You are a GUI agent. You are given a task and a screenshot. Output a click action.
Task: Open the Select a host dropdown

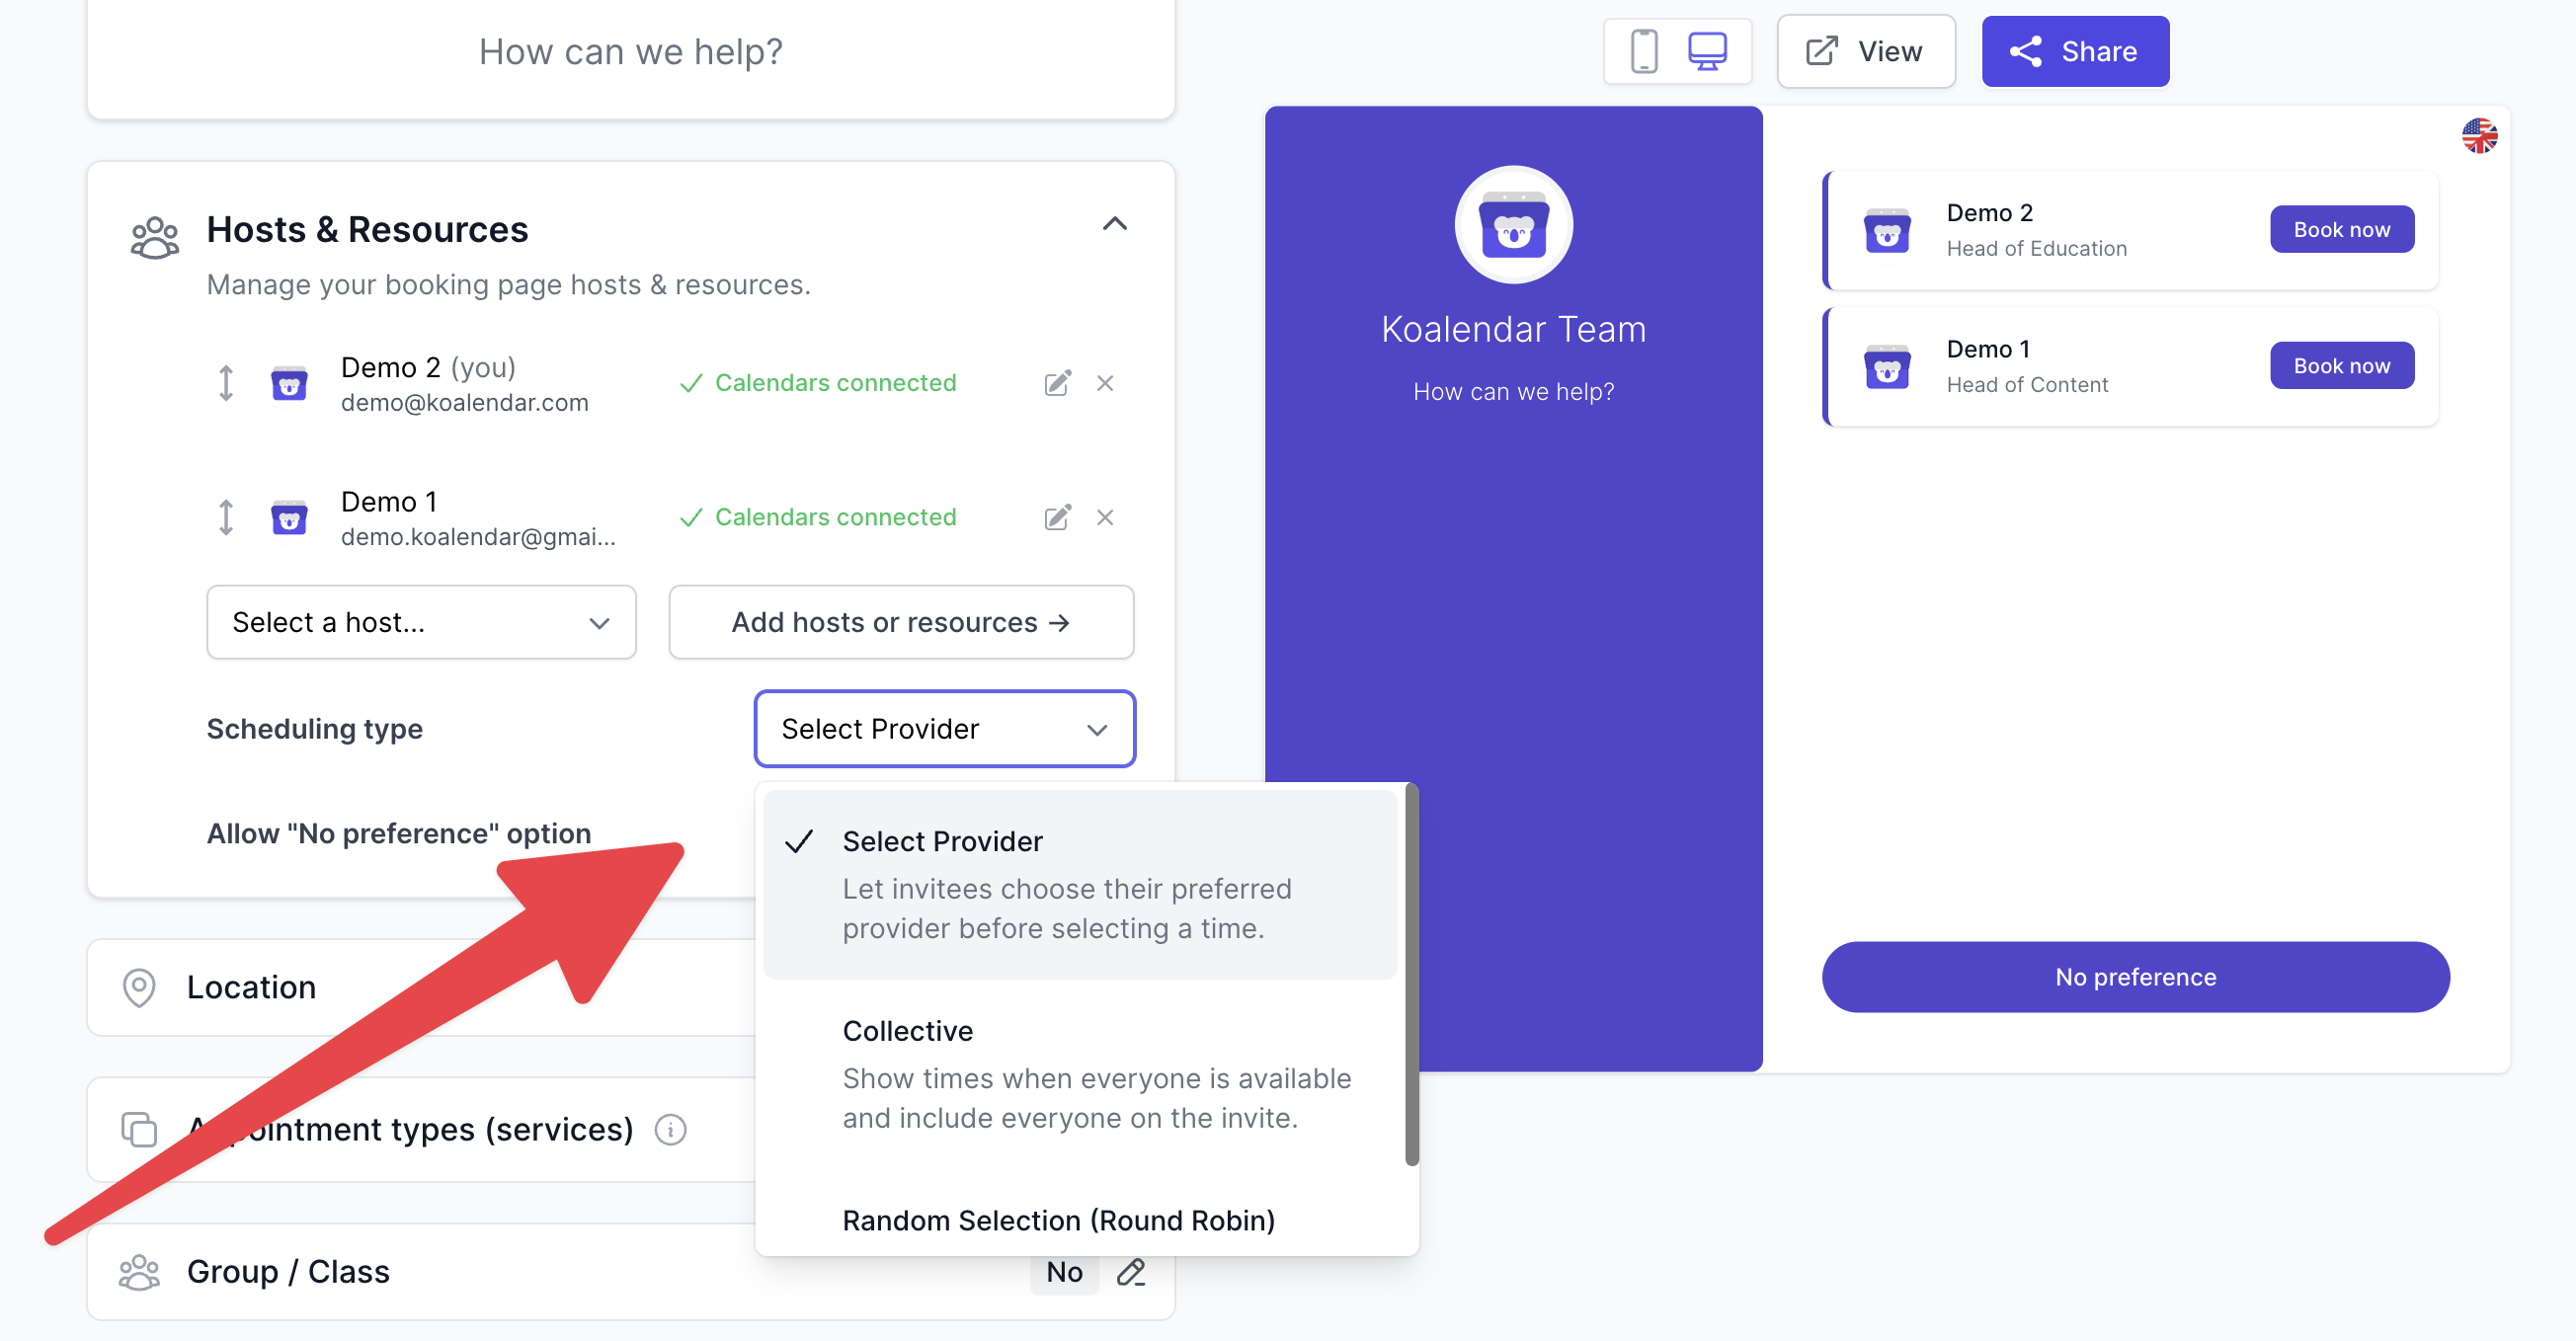[x=421, y=622]
